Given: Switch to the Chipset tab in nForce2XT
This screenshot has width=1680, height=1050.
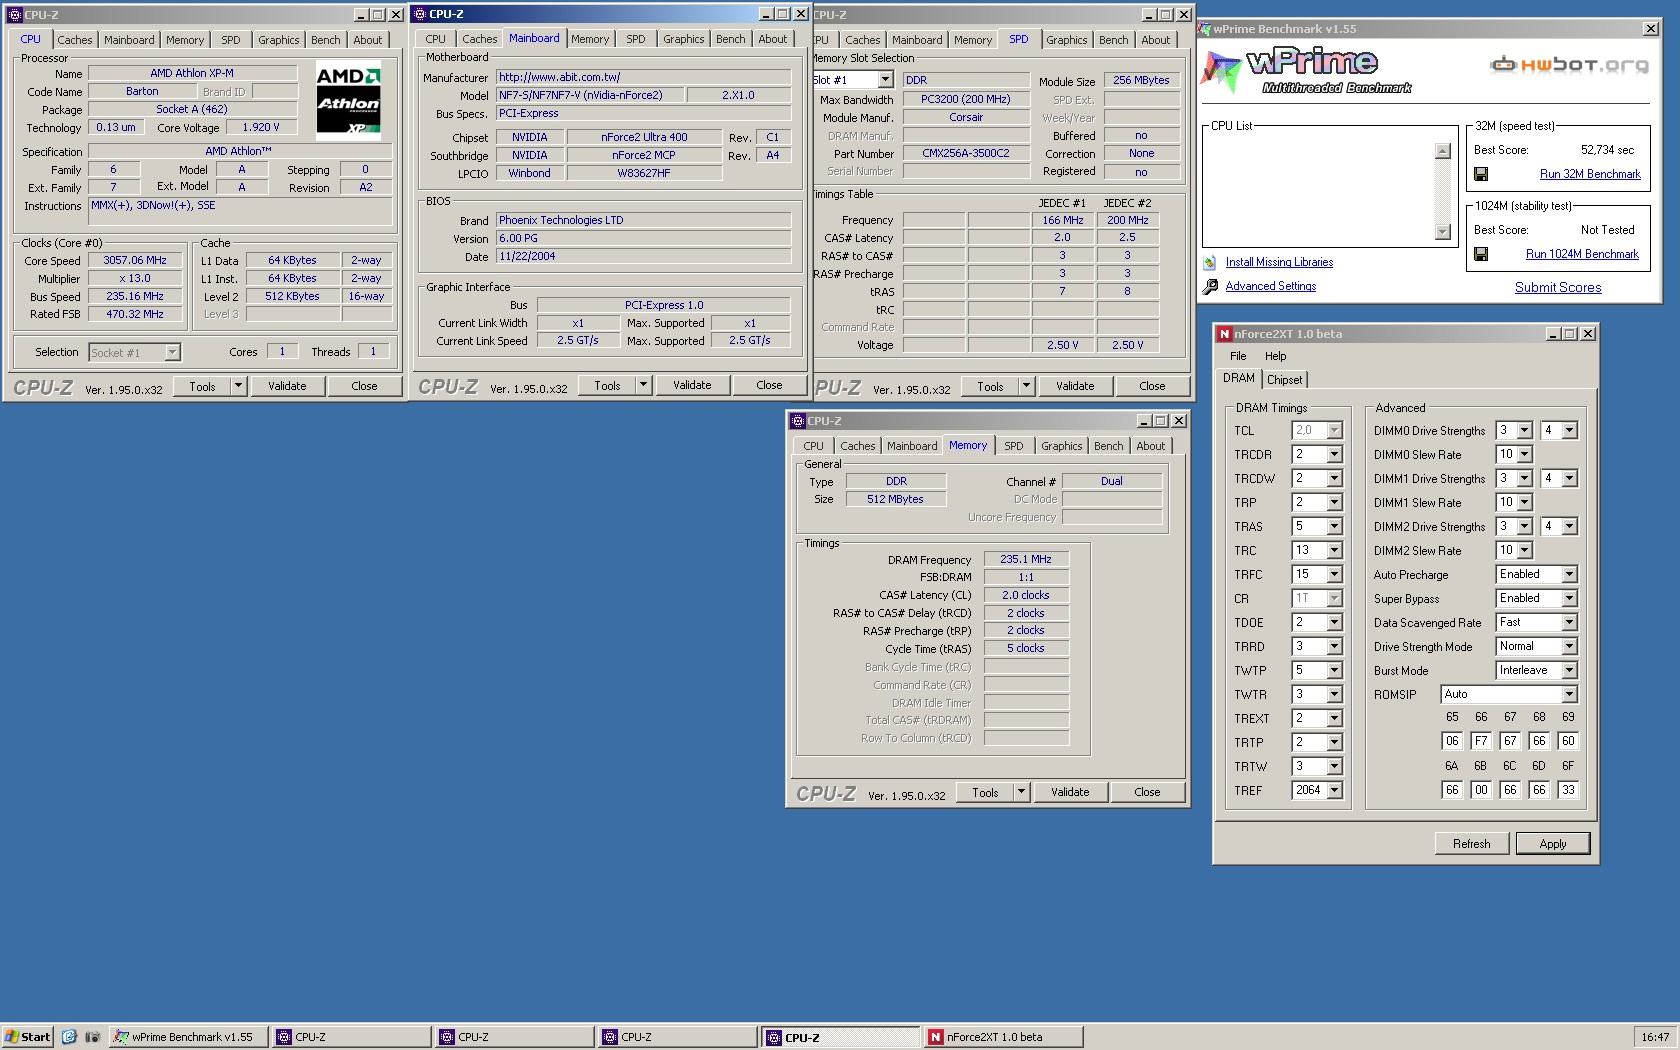Looking at the screenshot, I should point(1284,380).
